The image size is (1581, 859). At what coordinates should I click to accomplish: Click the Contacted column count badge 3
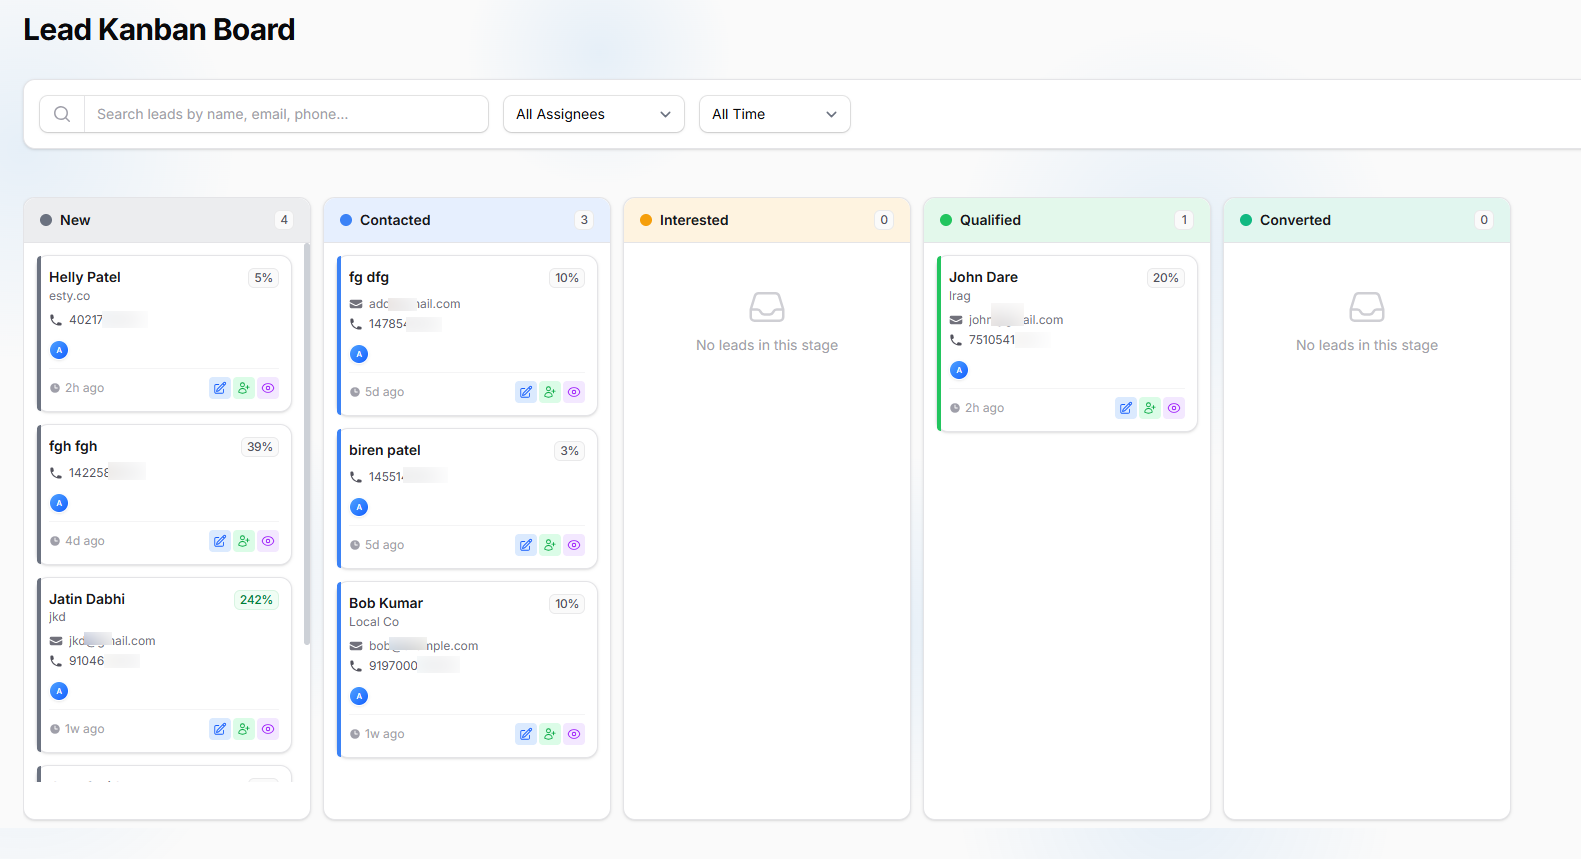tap(584, 220)
